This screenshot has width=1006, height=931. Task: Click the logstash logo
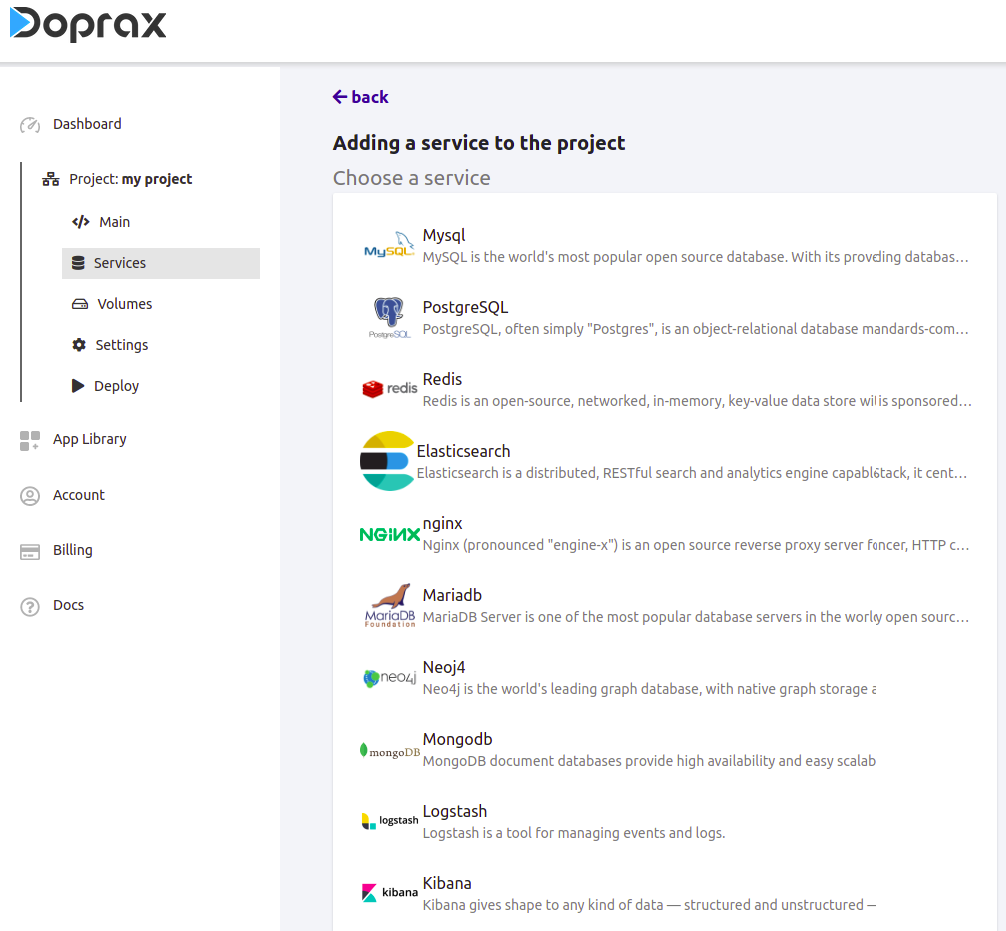pos(389,821)
